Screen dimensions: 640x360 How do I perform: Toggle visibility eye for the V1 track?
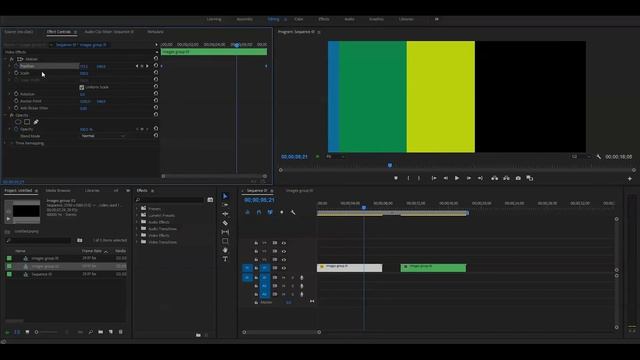point(284,268)
